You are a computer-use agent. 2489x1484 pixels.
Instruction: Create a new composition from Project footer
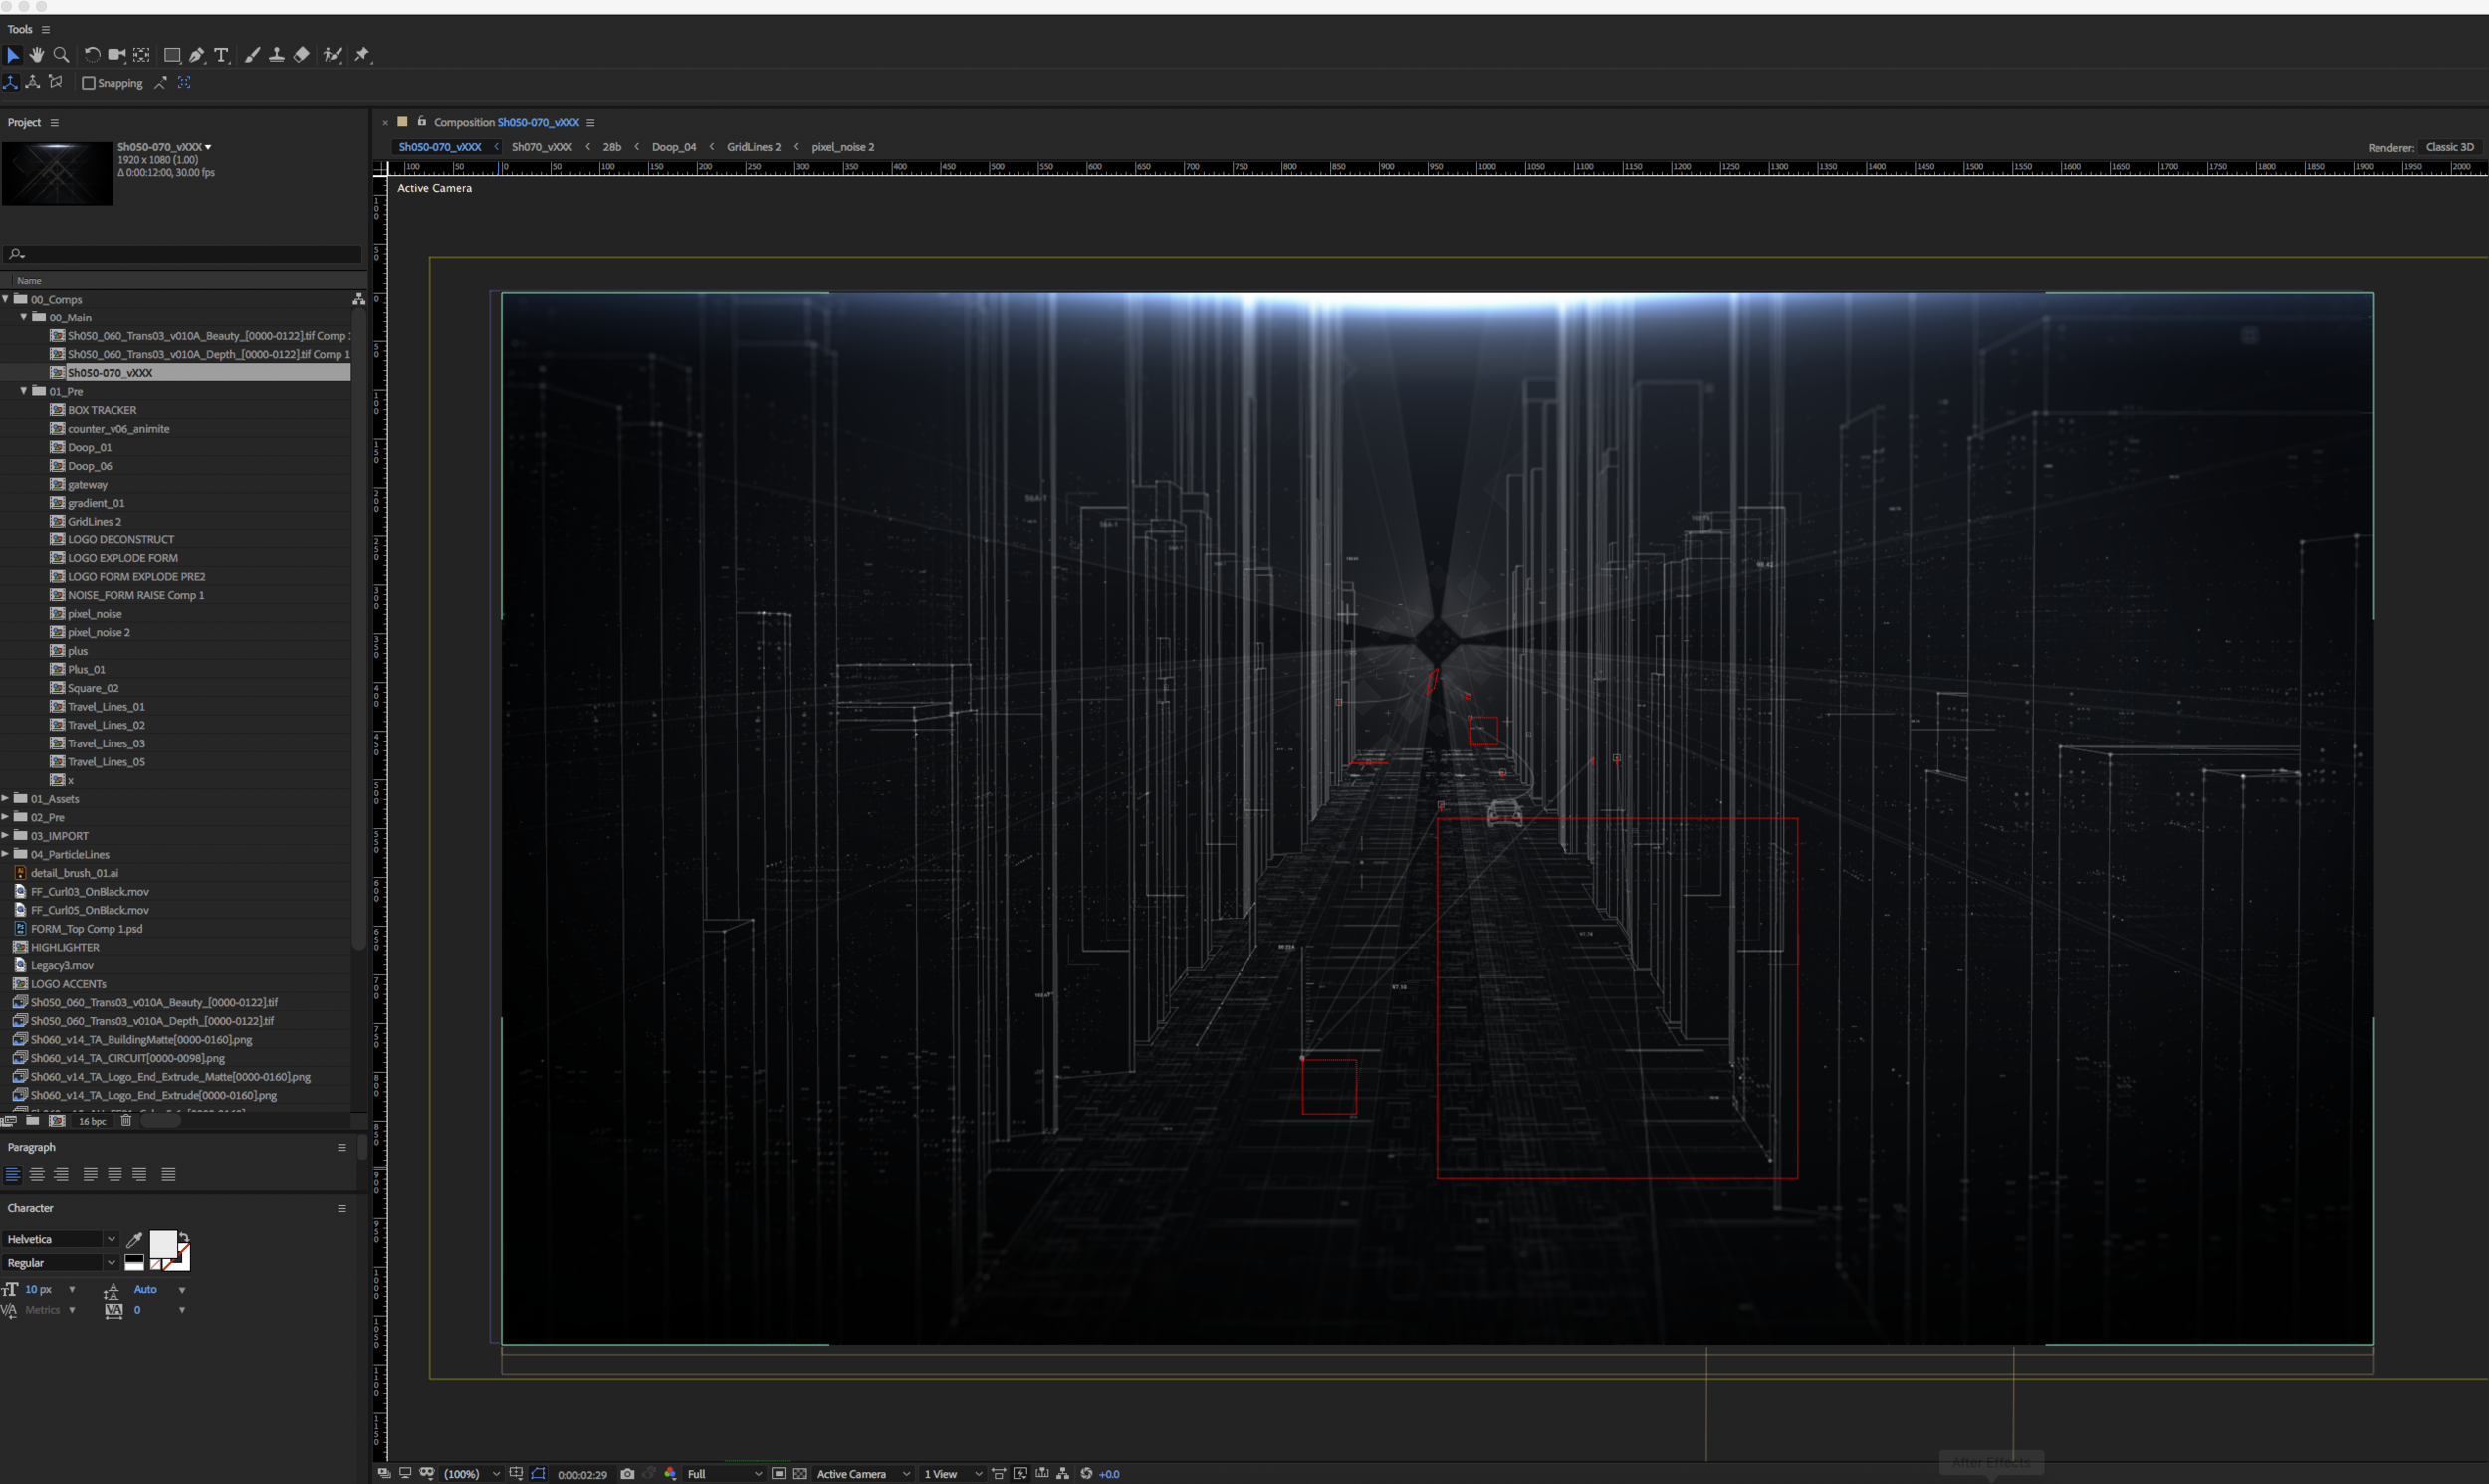coord(57,1121)
